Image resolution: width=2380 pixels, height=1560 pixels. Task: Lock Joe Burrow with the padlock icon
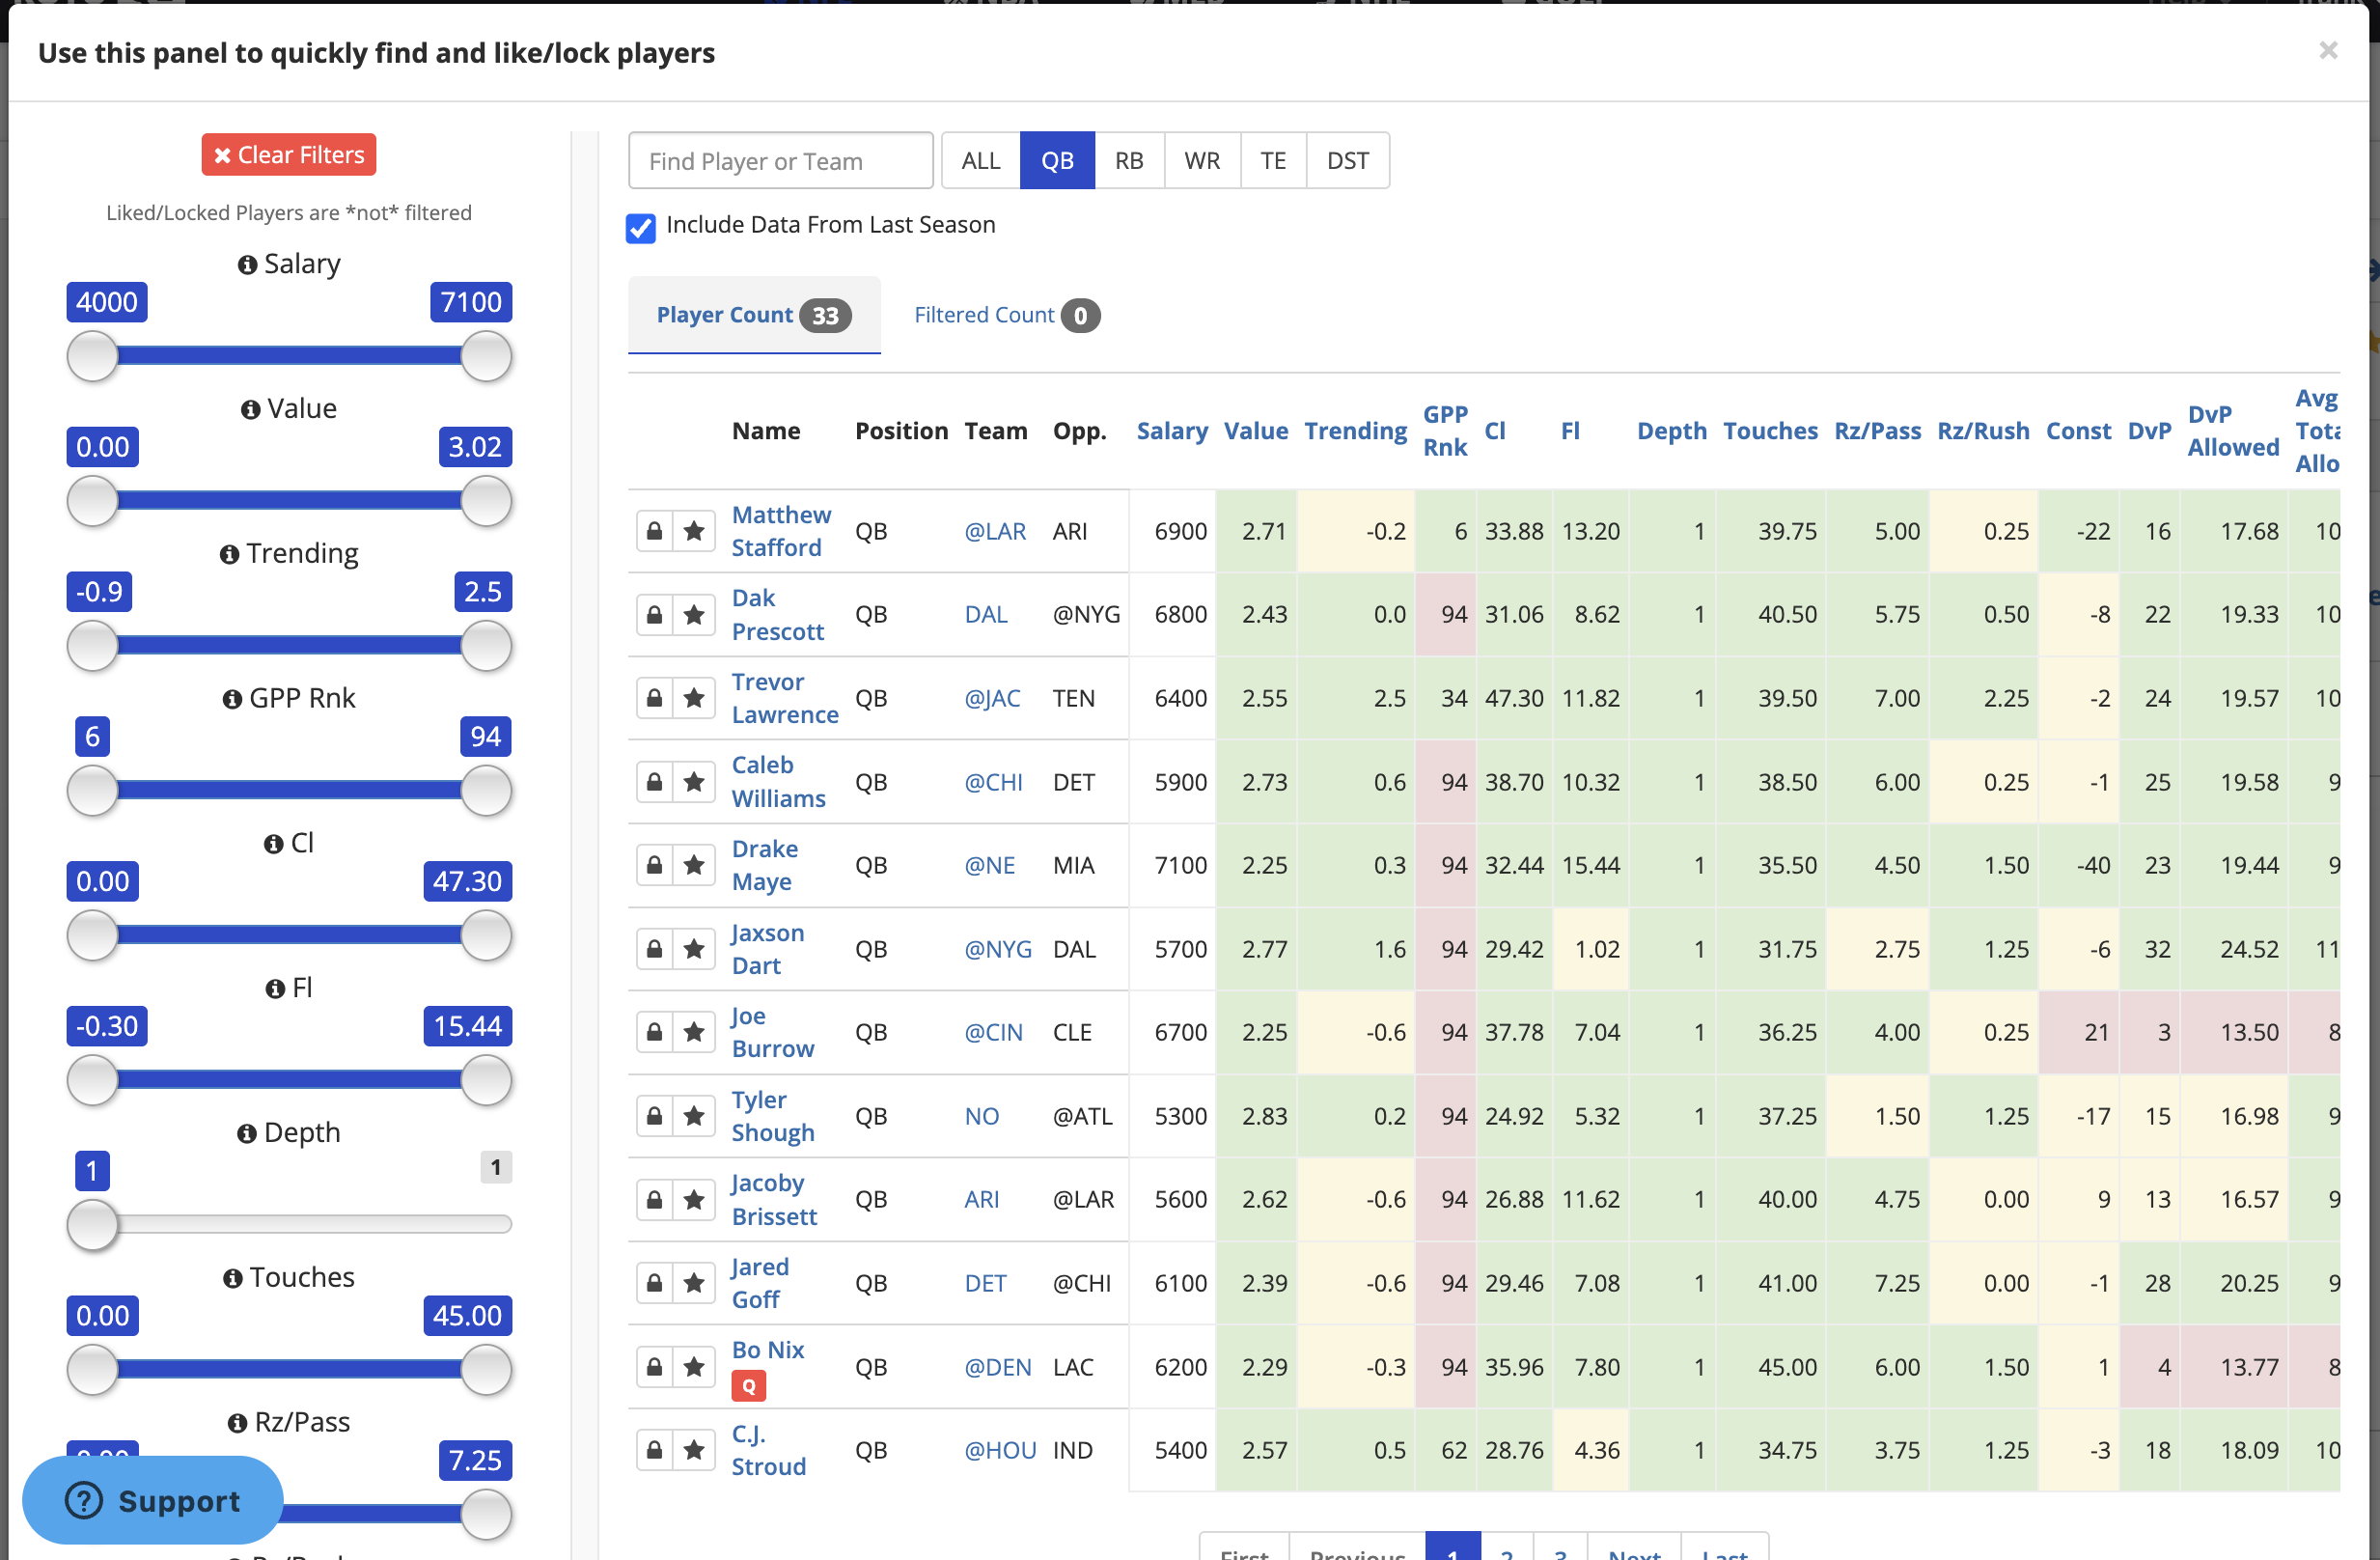[654, 1032]
